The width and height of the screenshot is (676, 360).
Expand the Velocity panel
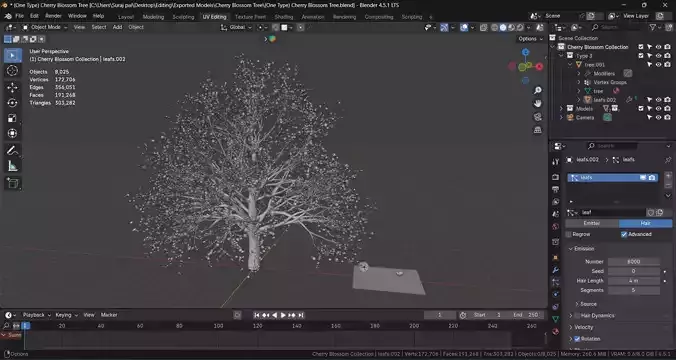(x=571, y=327)
